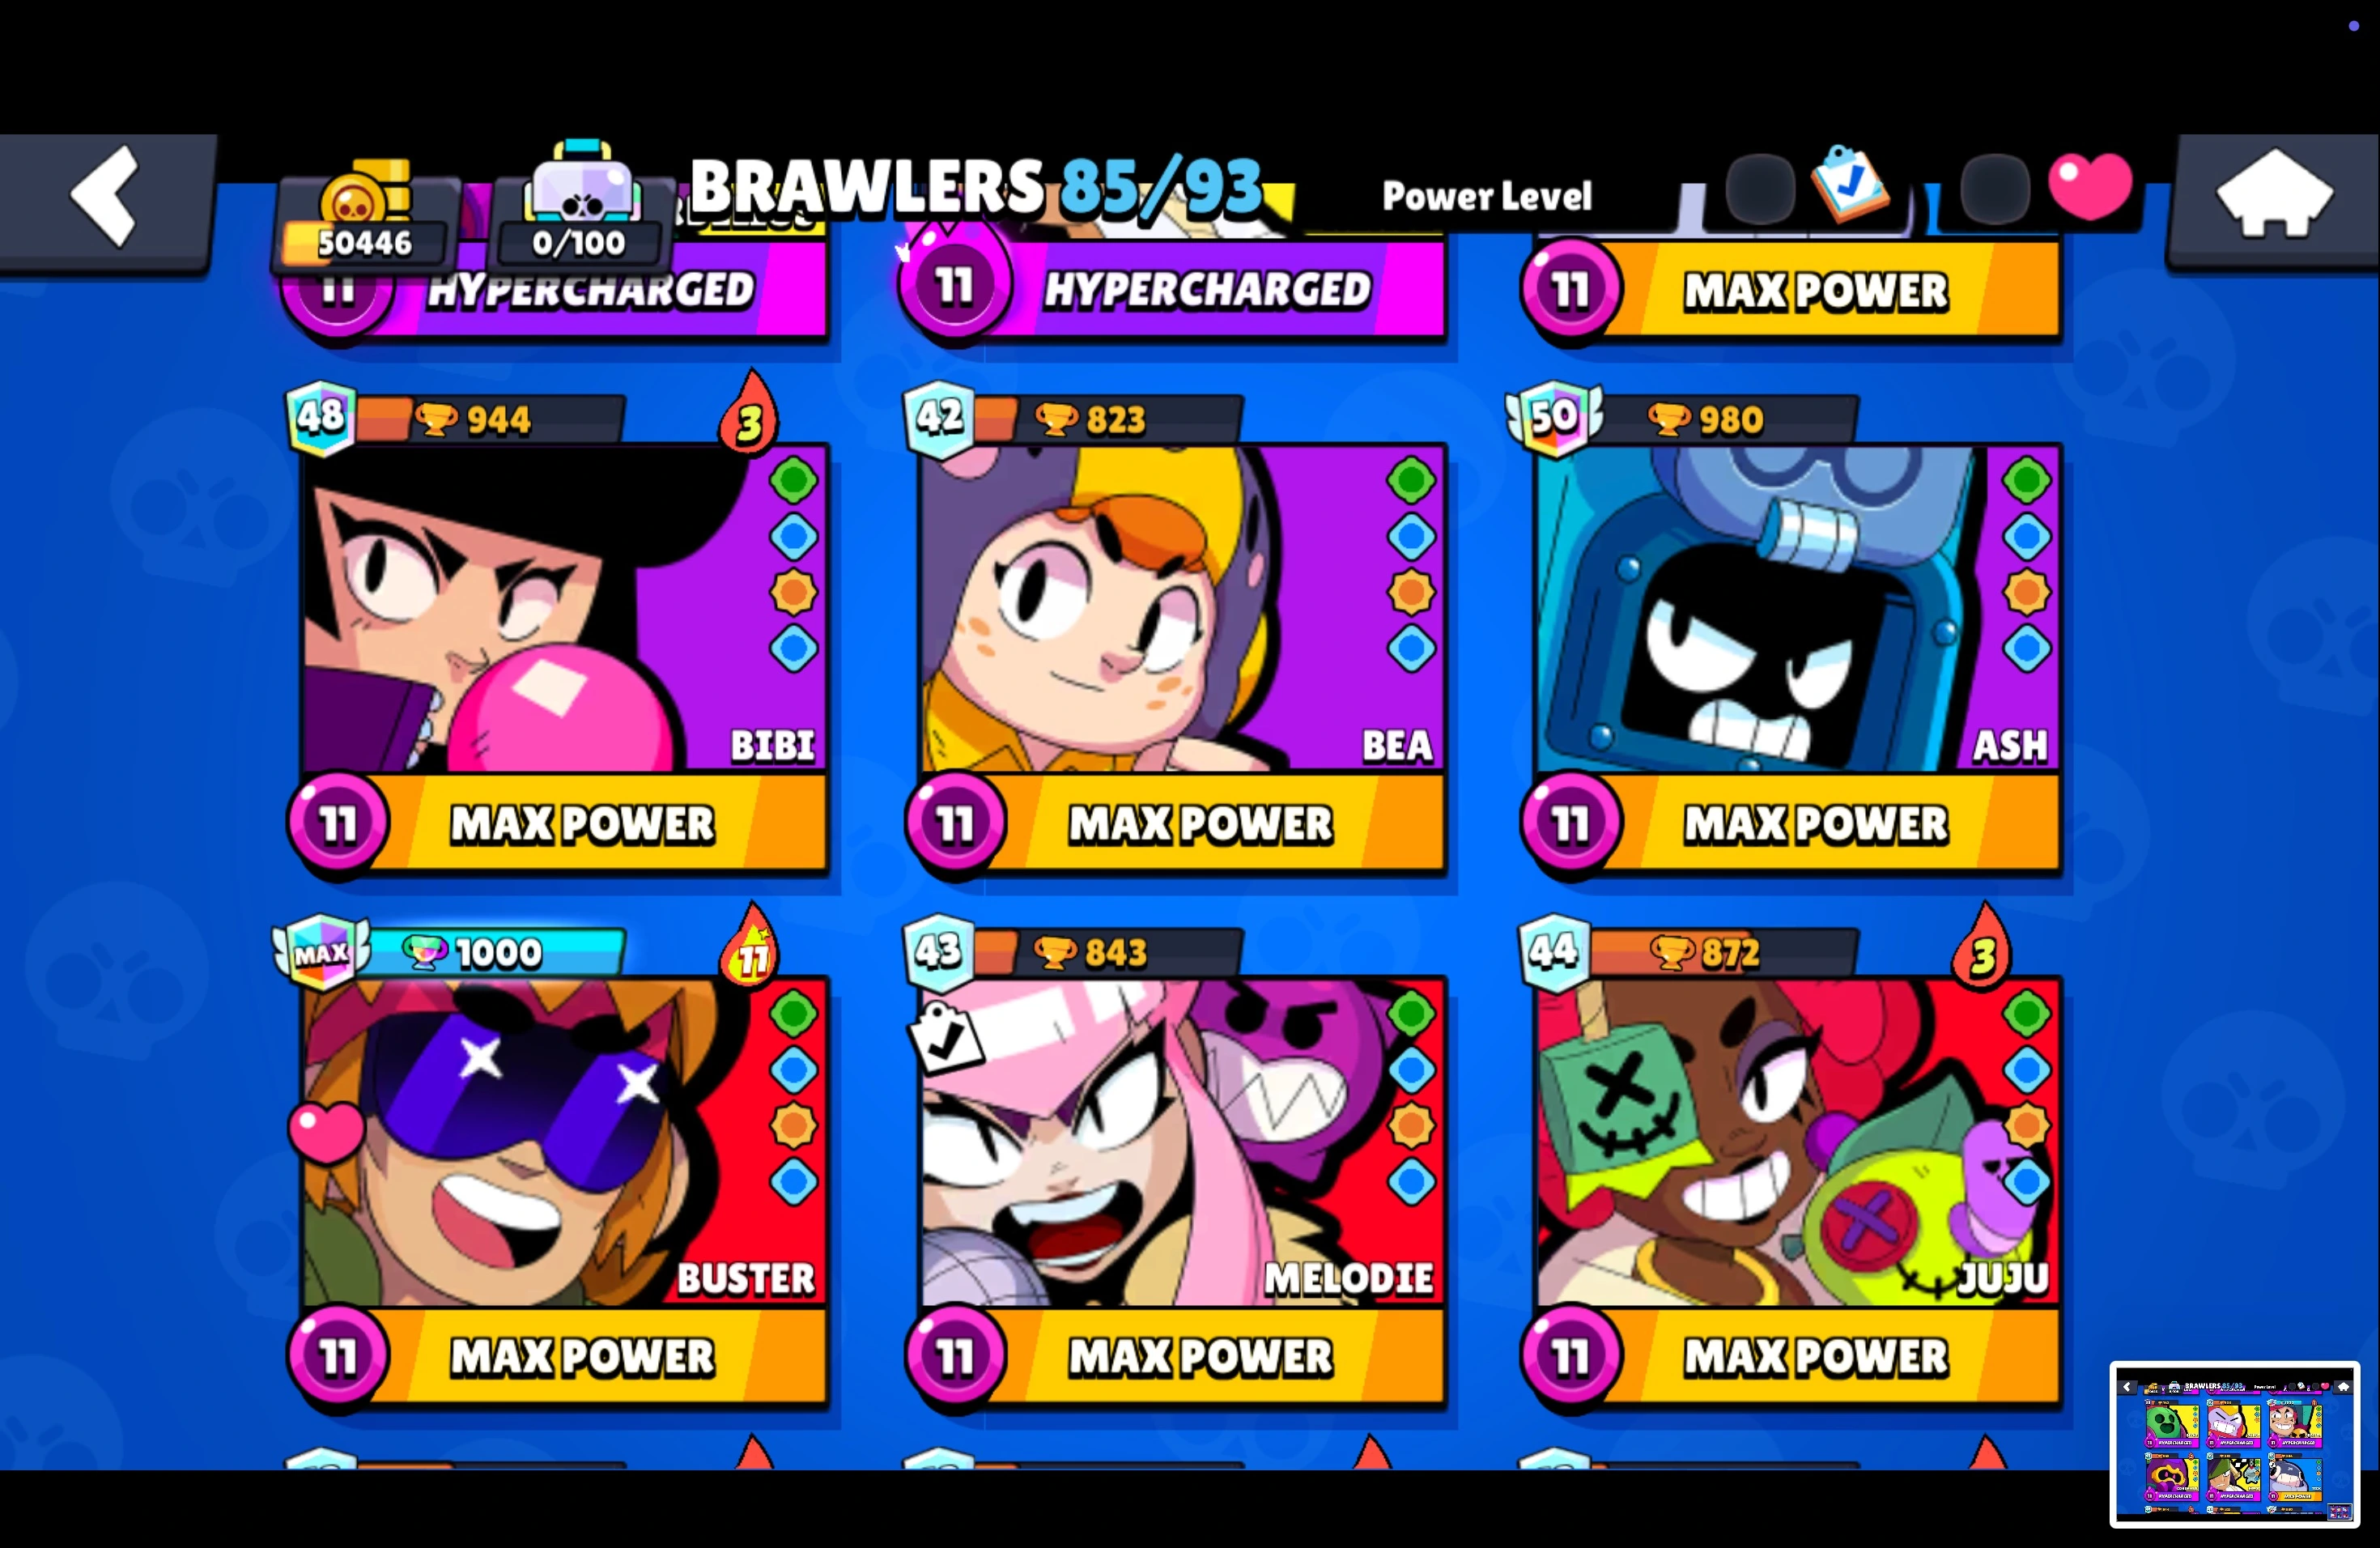Click the pink heart on Buster's card
Screen dimensions: 2380x1548
coord(326,1132)
